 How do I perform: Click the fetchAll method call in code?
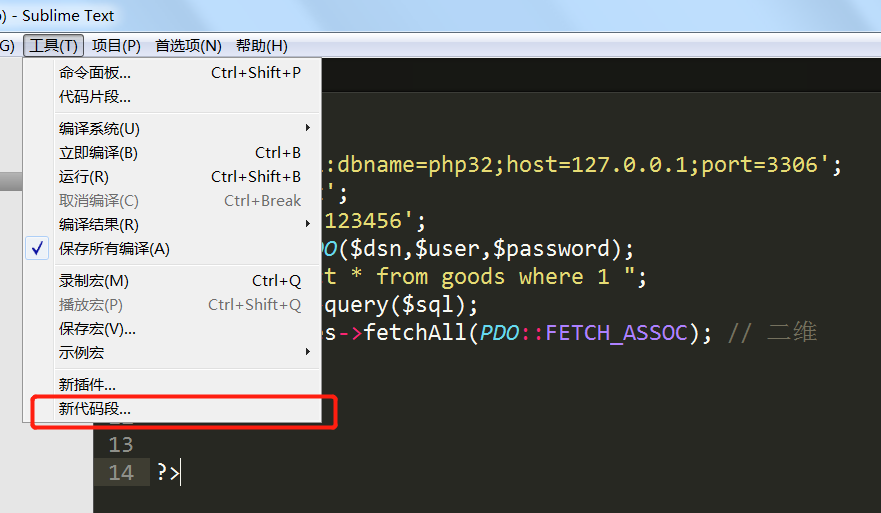coord(415,333)
